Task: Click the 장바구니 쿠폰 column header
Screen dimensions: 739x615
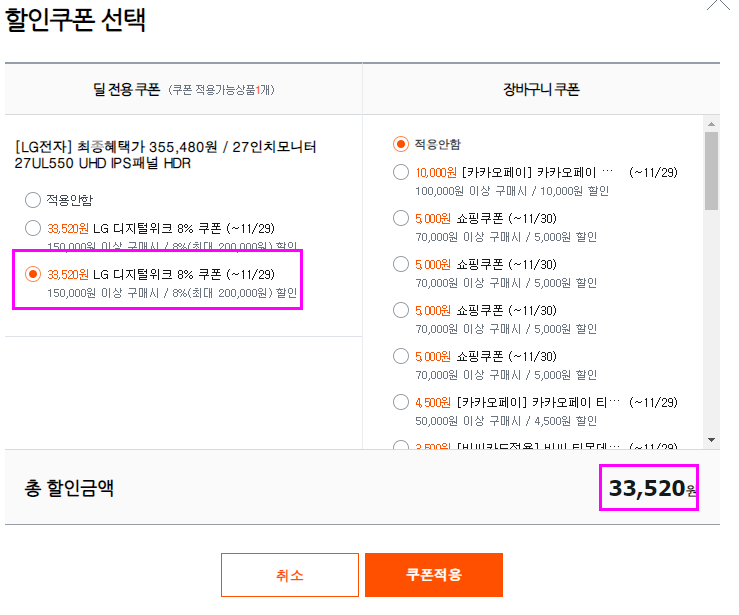Action: 541,89
